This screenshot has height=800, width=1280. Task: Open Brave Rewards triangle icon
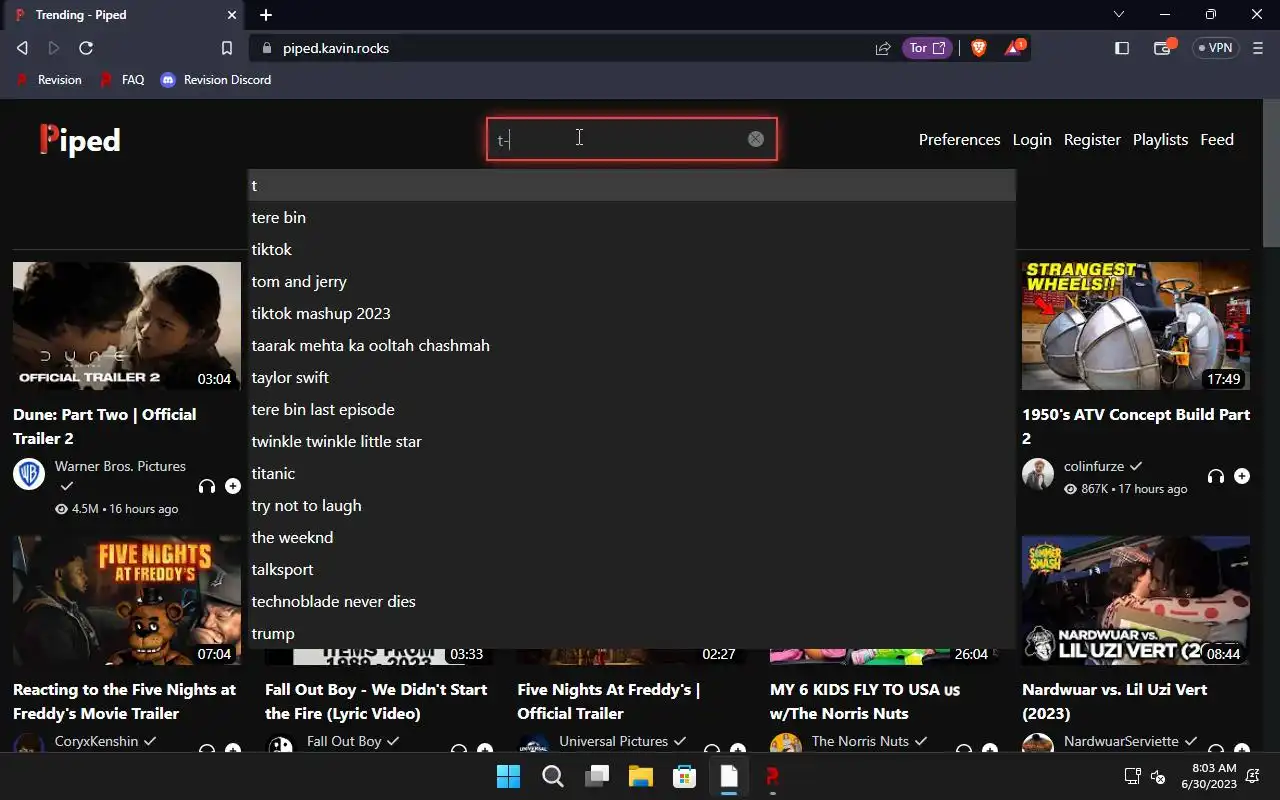pos(1014,47)
